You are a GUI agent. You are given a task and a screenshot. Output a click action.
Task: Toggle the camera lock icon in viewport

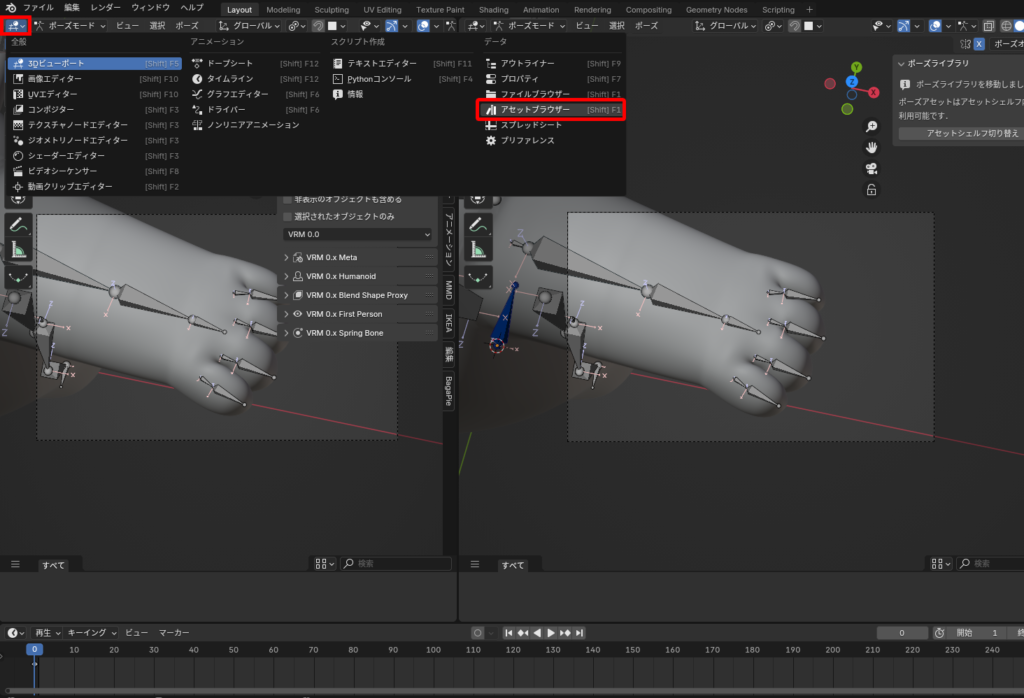(x=871, y=189)
